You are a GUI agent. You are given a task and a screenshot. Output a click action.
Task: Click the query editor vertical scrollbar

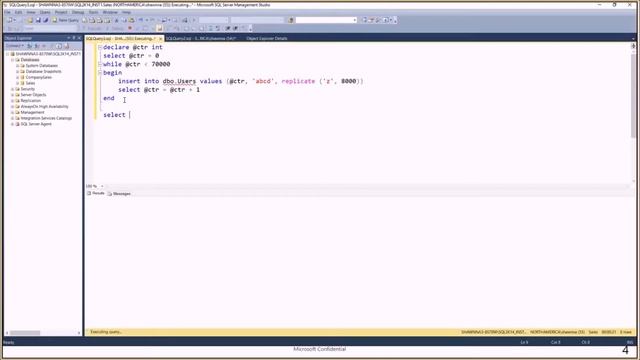[633, 96]
